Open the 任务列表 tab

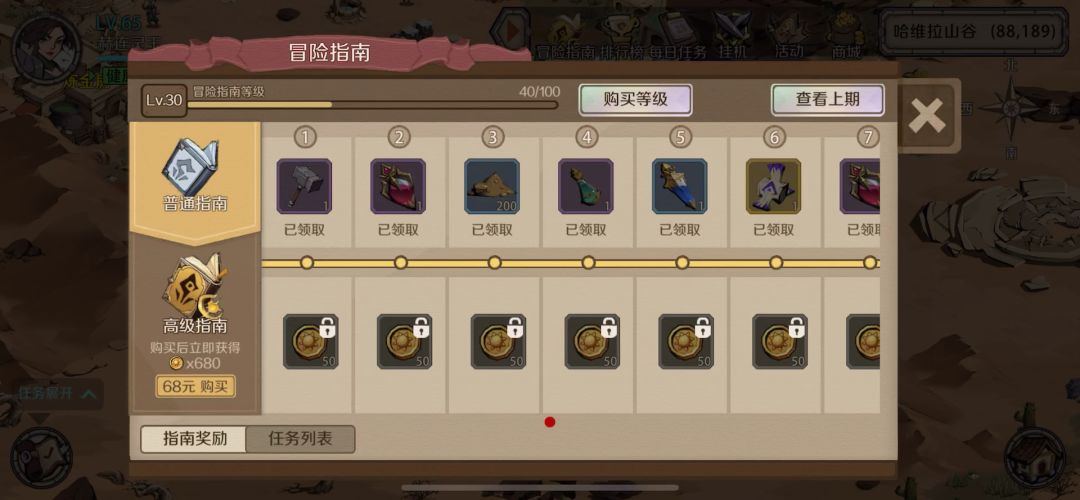[x=300, y=439]
